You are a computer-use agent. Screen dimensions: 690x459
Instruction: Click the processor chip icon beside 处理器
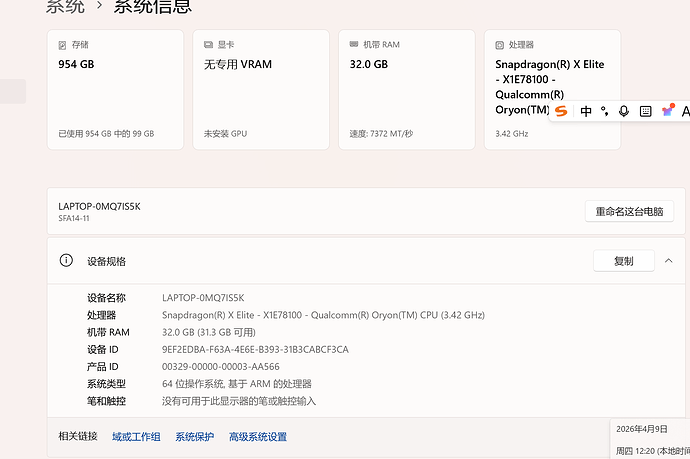(x=499, y=45)
